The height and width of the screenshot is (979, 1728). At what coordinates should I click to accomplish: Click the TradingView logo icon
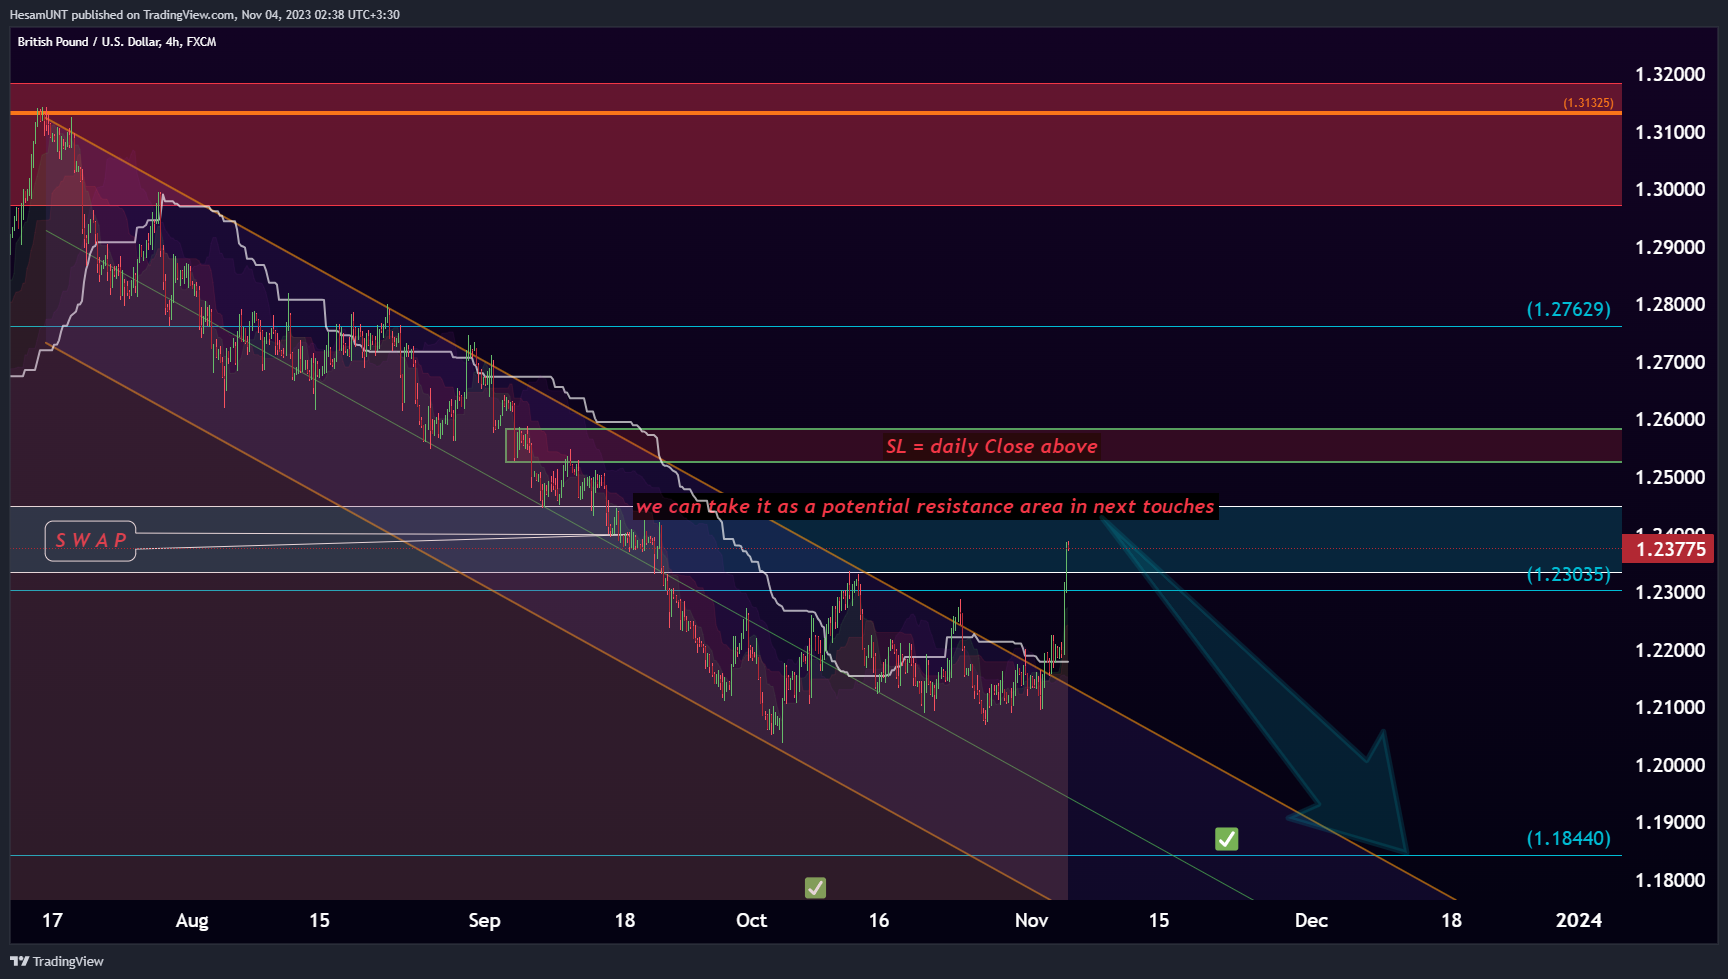pos(19,961)
